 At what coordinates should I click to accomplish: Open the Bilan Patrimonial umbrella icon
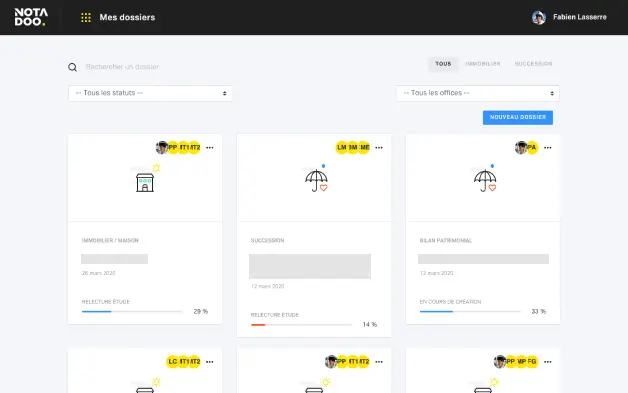pyautogui.click(x=485, y=180)
